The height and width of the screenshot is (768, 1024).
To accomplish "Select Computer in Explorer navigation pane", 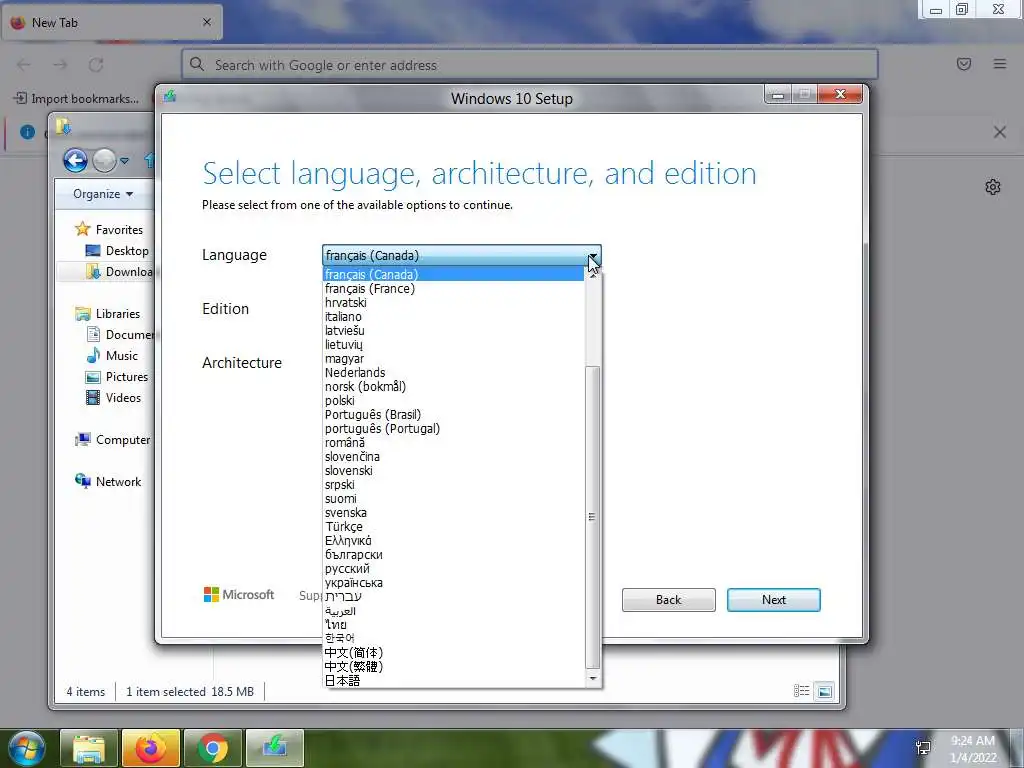I will [112, 440].
